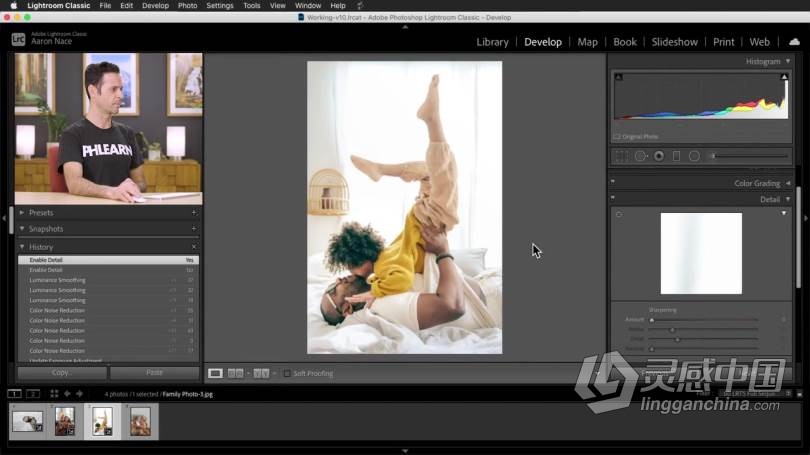This screenshot has width=810, height=455.
Task: Click the Family Photo-3.jpg filename path
Action: click(x=188, y=394)
